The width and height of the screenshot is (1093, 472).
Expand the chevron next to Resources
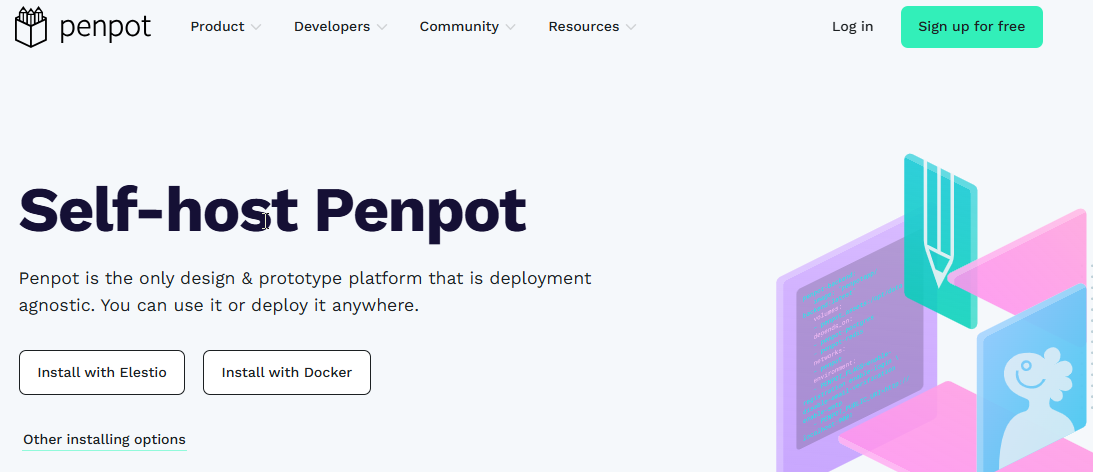(631, 27)
